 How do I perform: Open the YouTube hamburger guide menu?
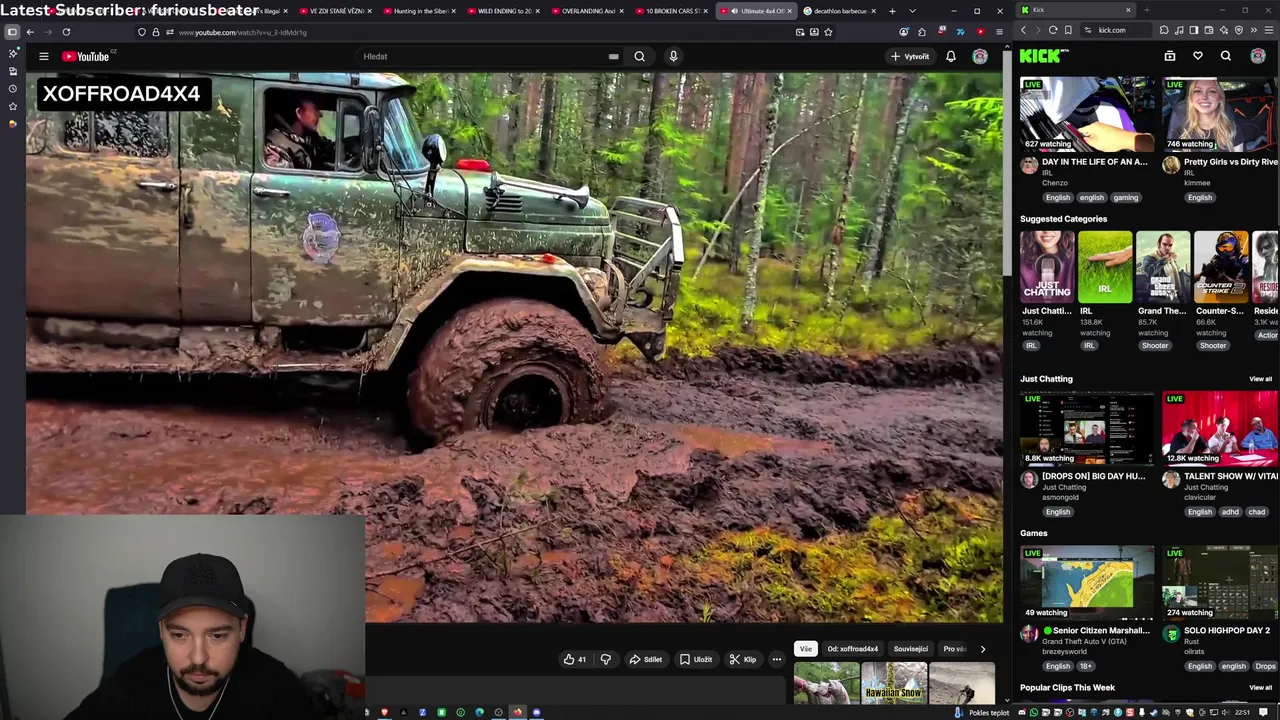[x=44, y=56]
